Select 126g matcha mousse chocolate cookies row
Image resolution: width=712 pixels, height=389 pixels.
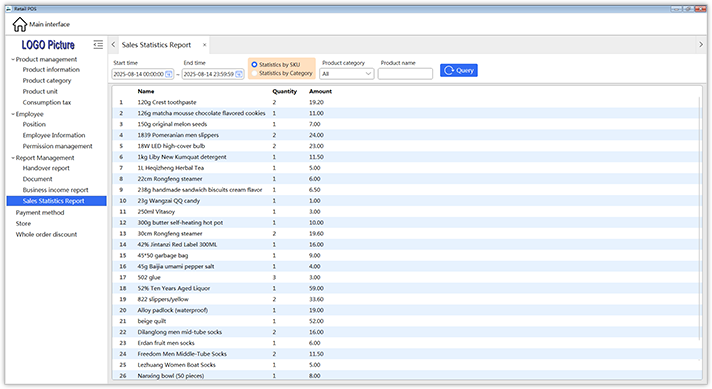[406, 113]
